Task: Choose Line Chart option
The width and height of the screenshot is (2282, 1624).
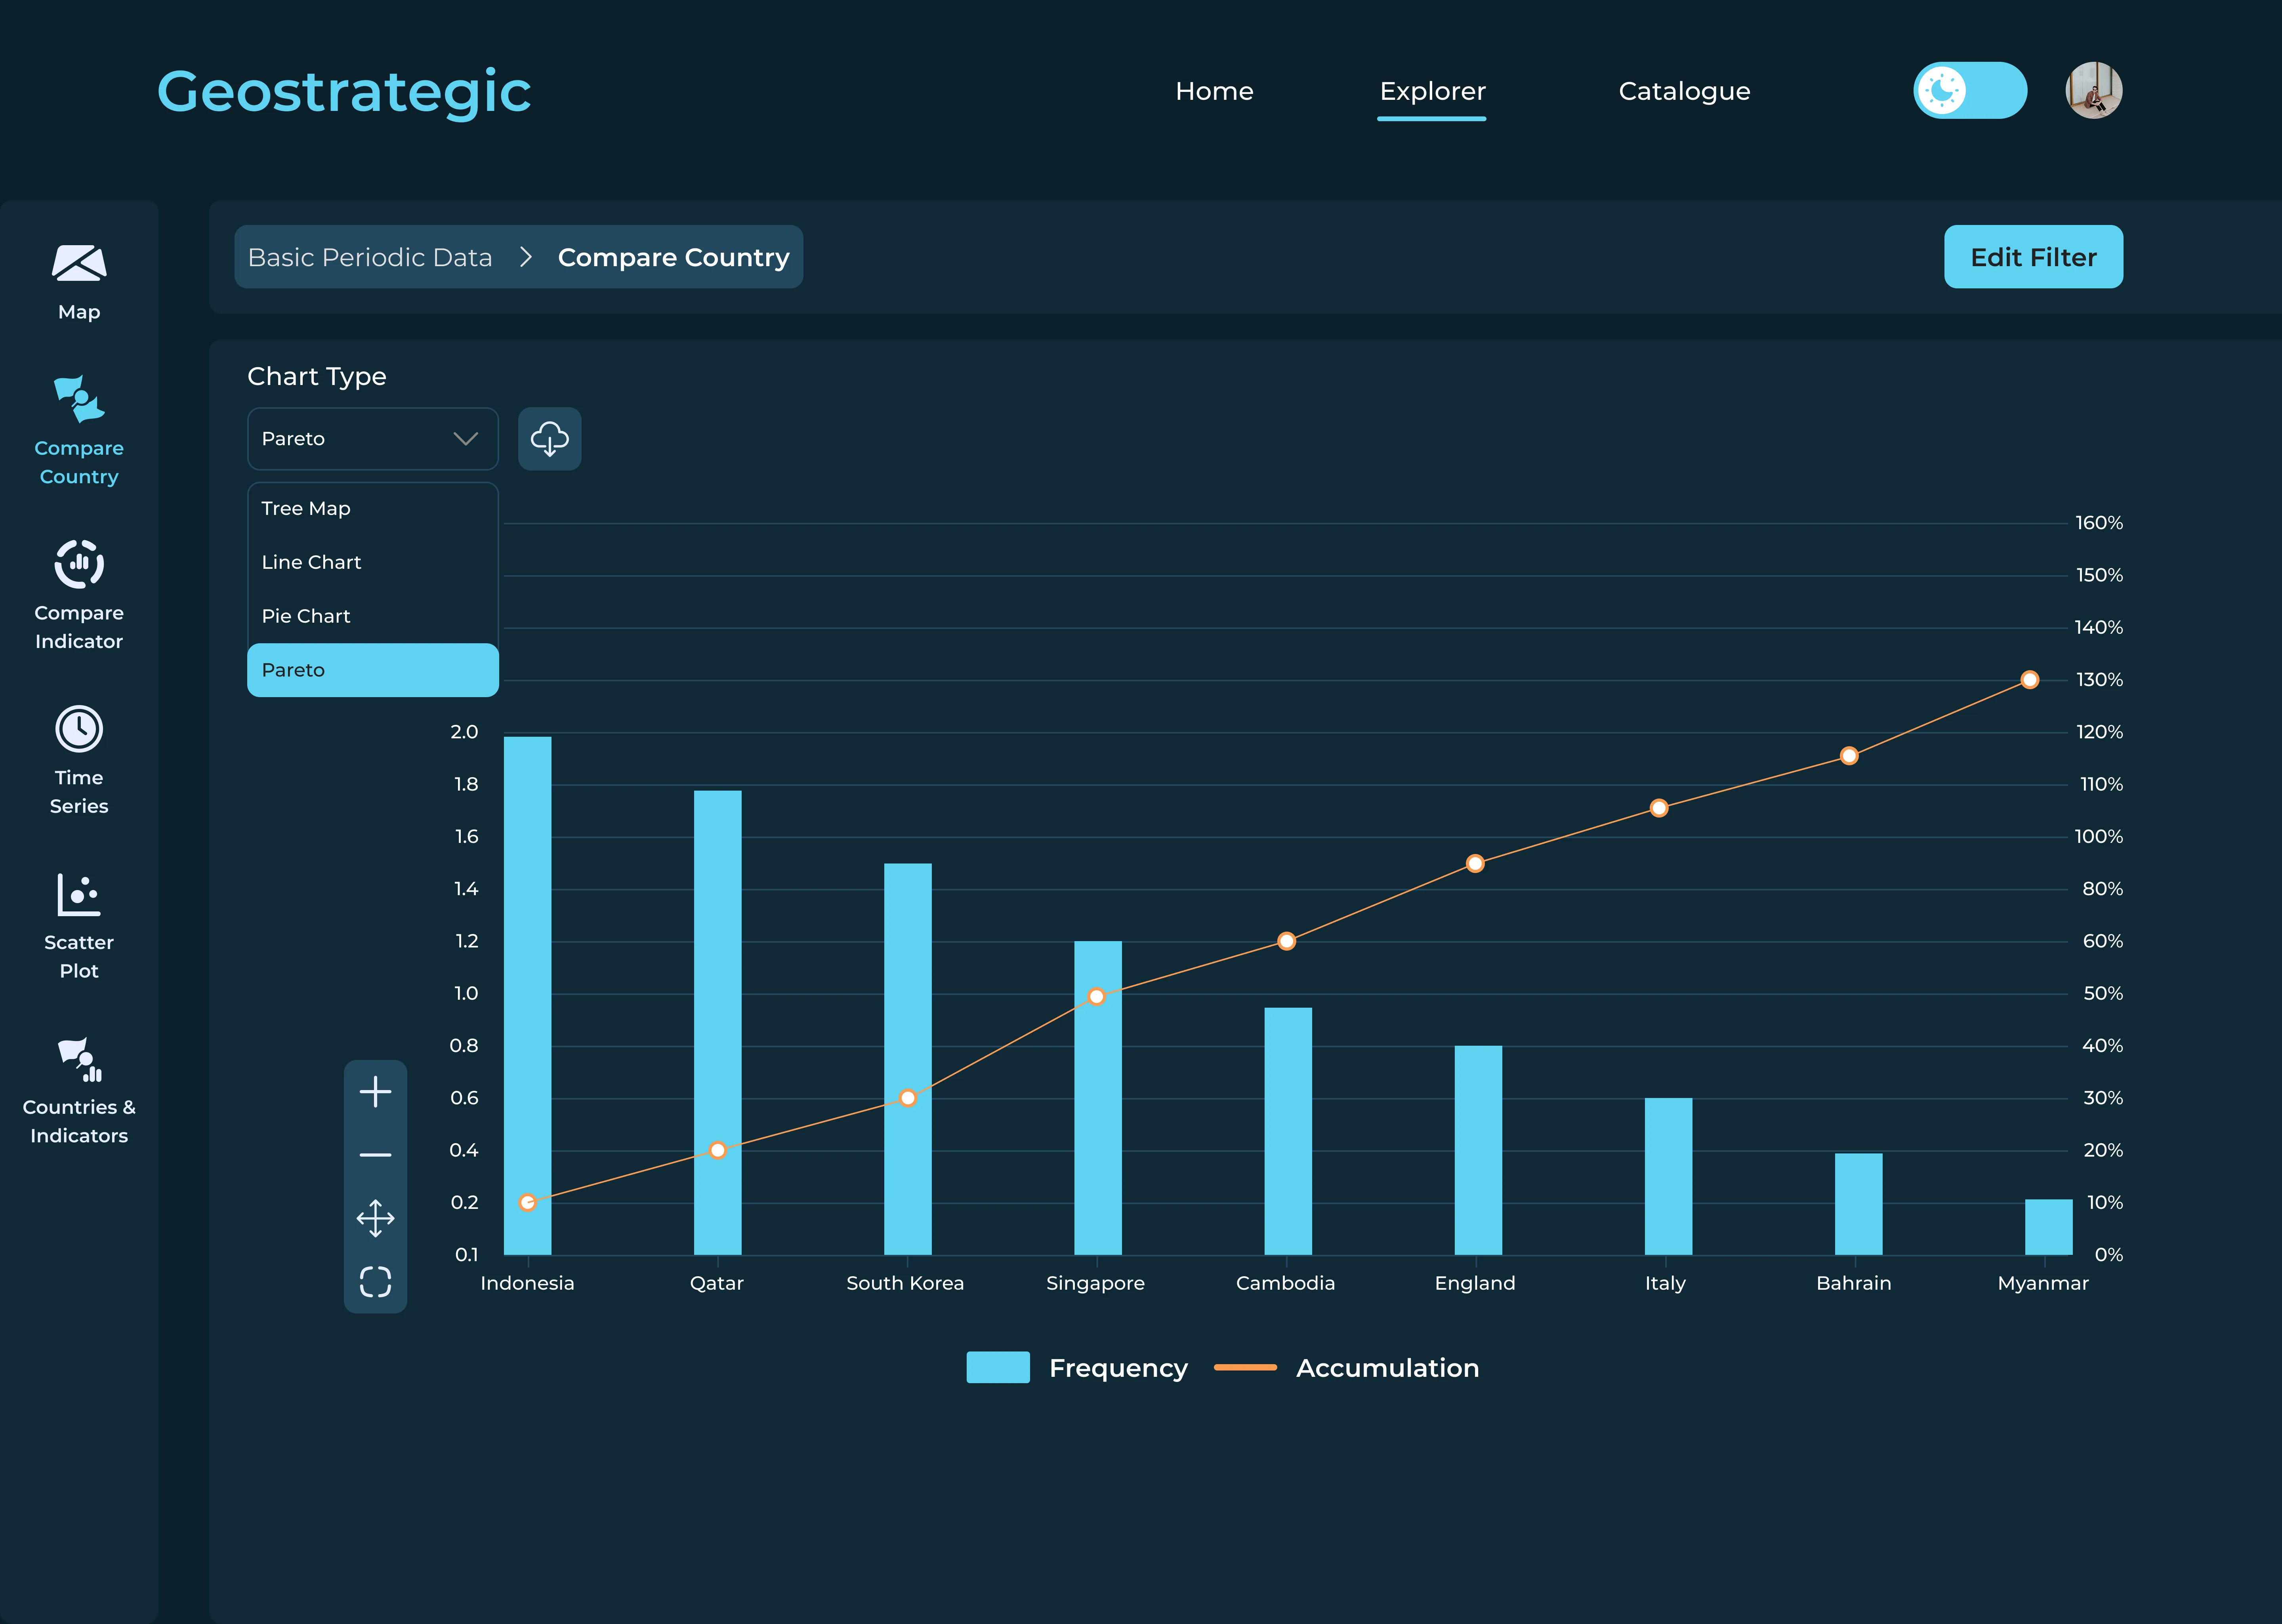Action: click(372, 562)
